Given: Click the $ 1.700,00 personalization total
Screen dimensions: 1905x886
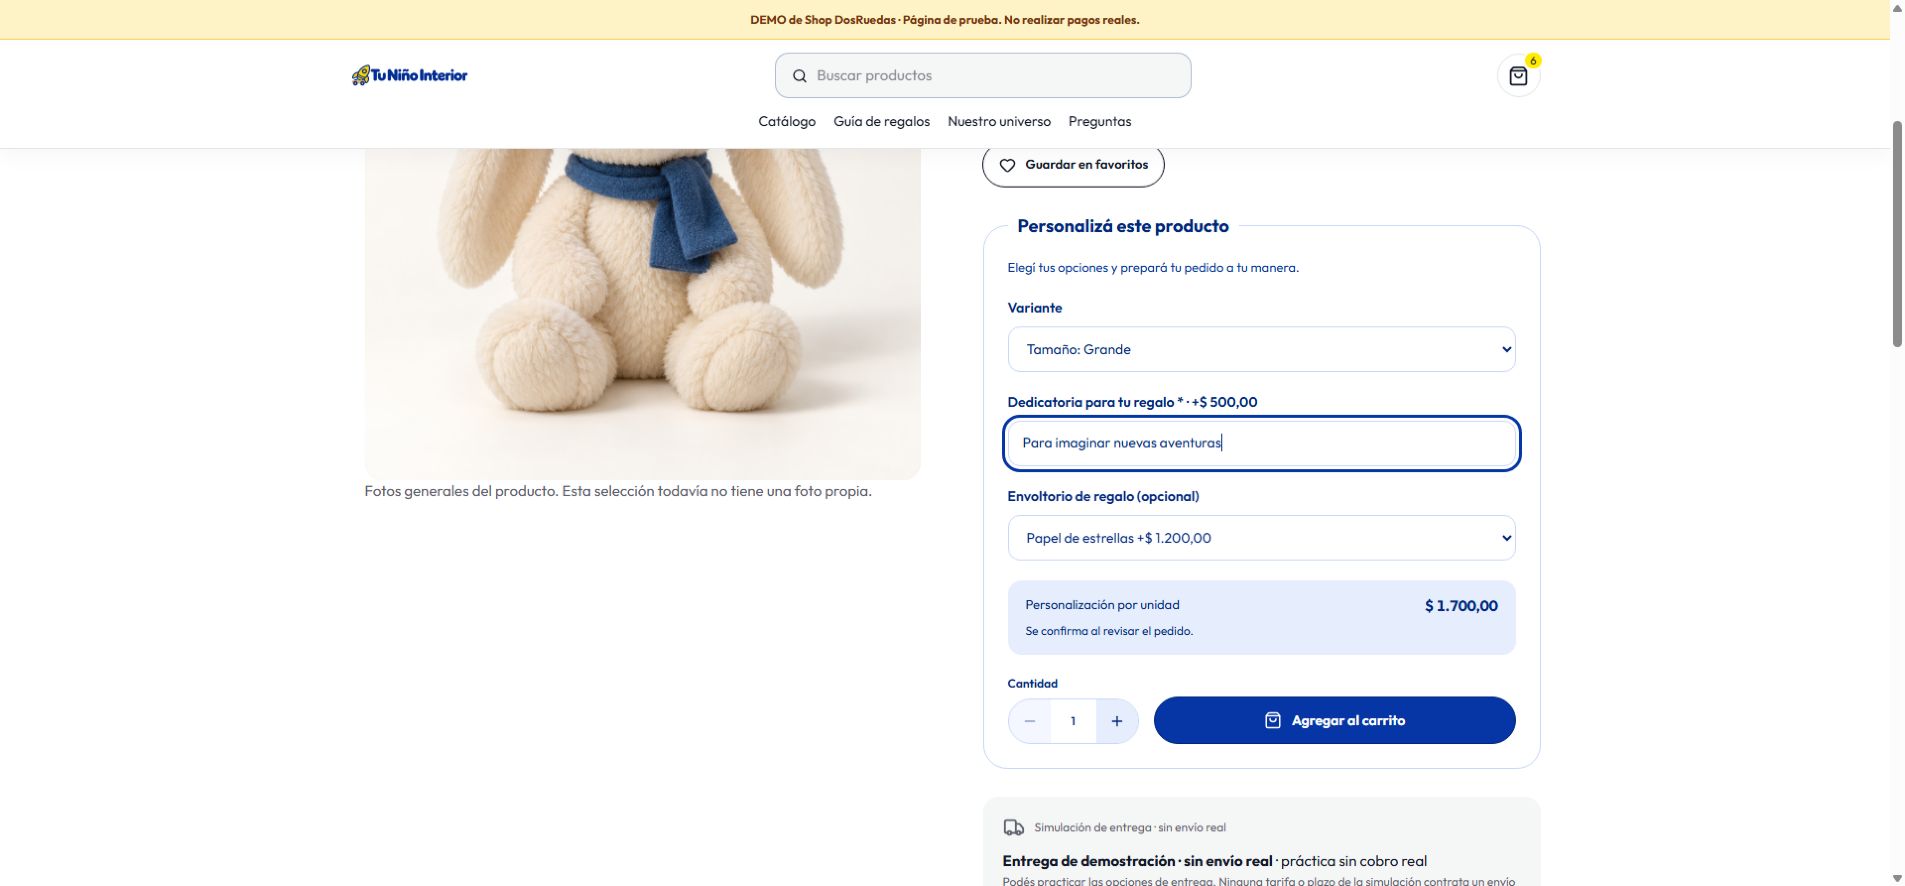Looking at the screenshot, I should [1461, 606].
